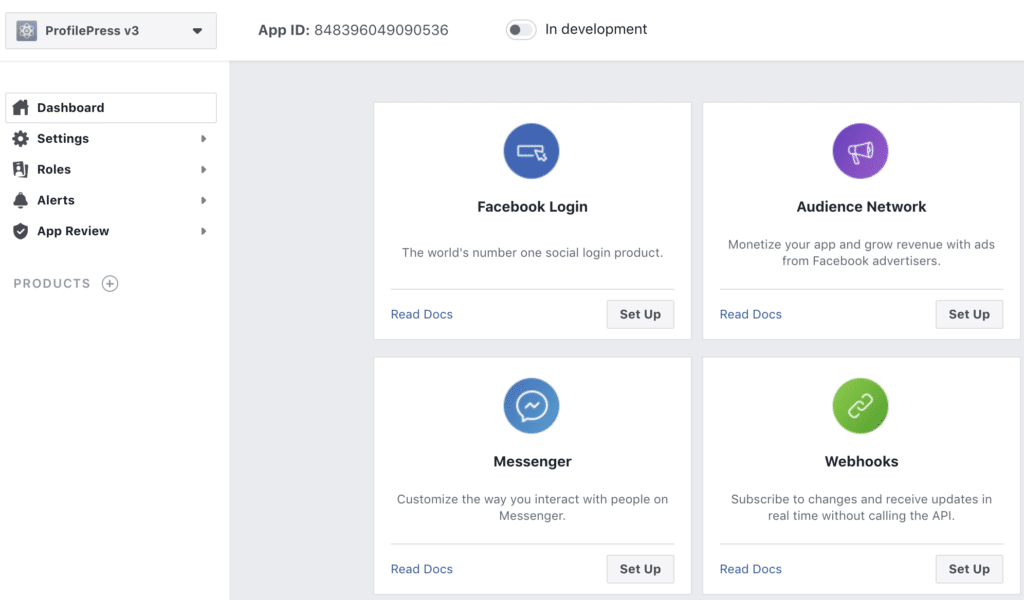Screen dimensions: 1024x600
Task: Open the Settings menu item
Action: click(111, 138)
